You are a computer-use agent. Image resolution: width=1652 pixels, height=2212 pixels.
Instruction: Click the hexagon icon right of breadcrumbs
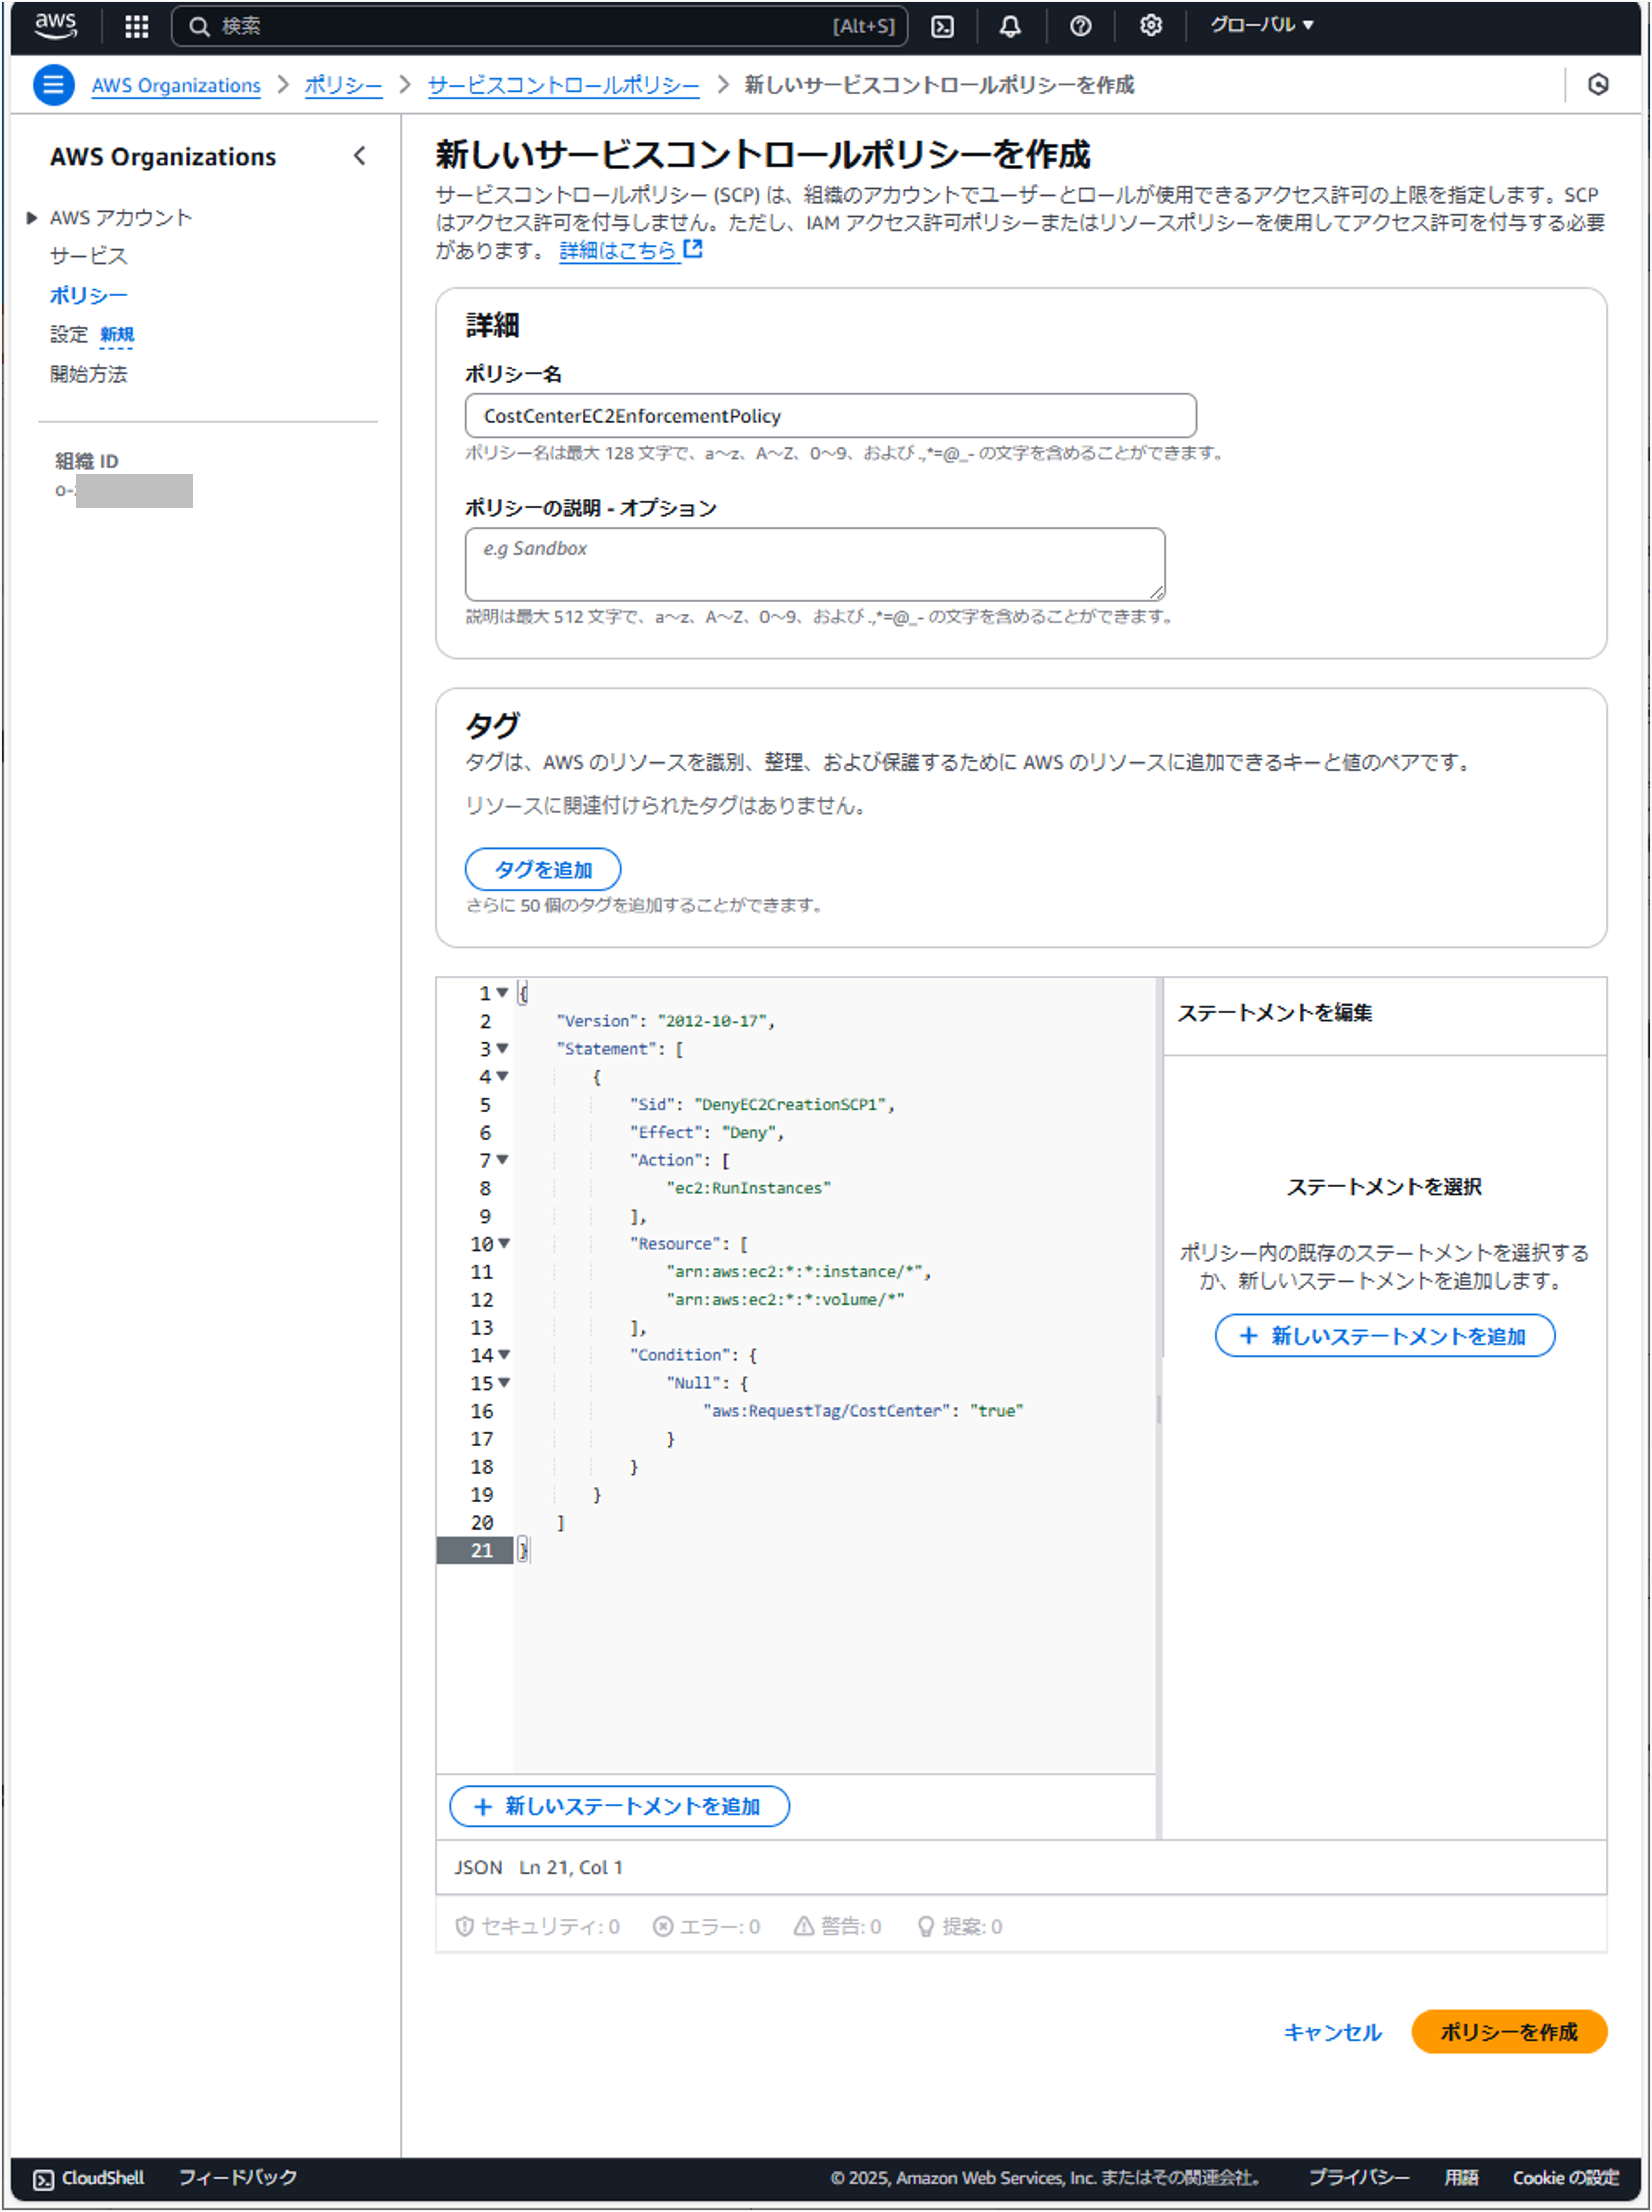[1597, 85]
